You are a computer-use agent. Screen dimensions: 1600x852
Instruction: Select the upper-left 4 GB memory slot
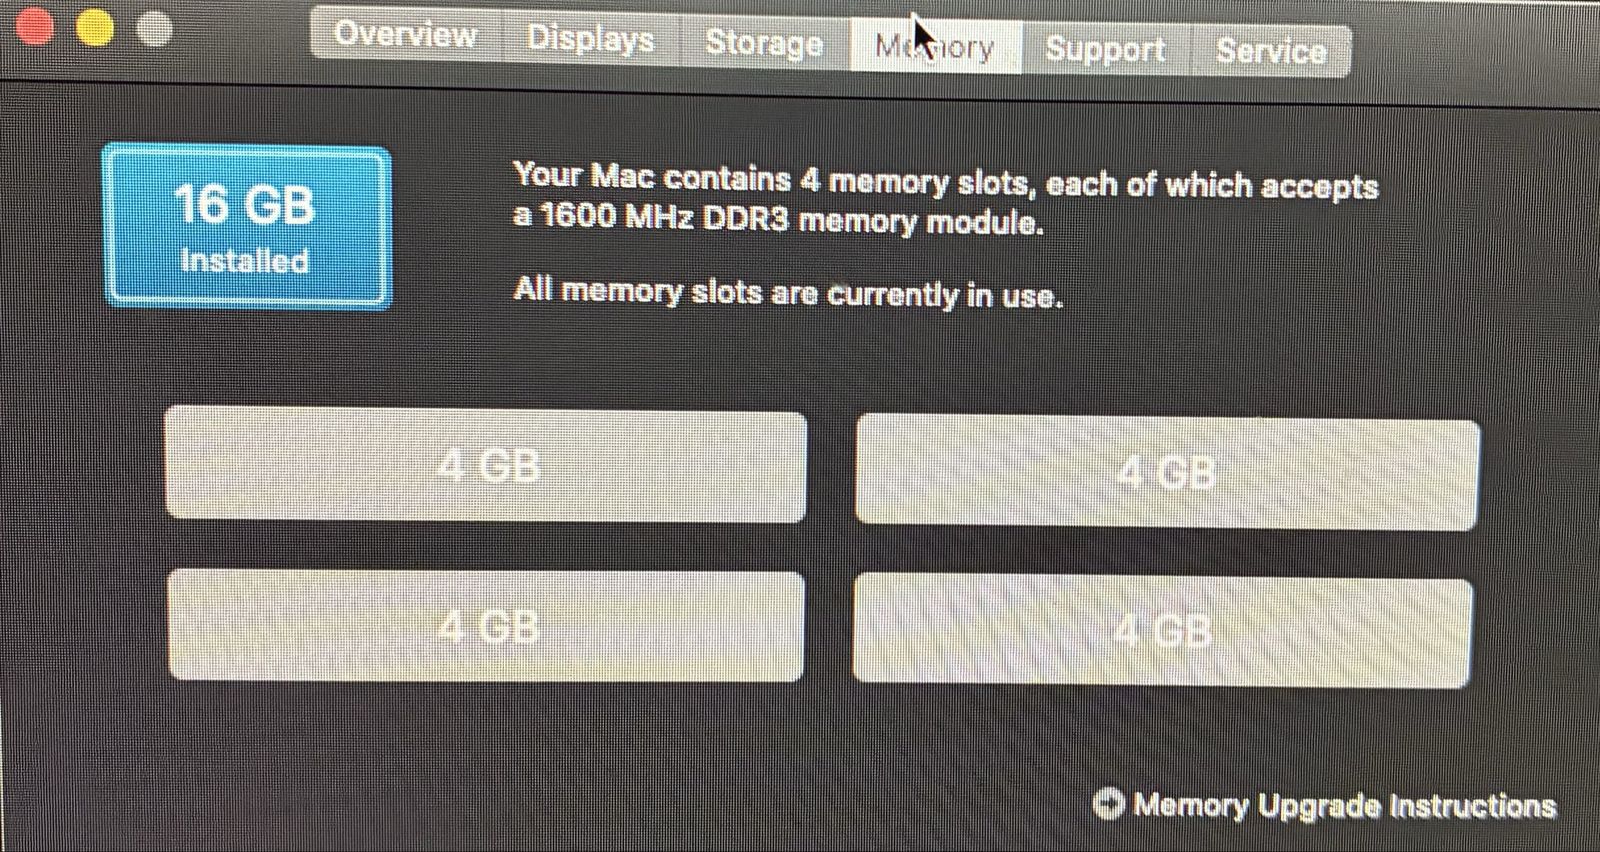tap(486, 465)
